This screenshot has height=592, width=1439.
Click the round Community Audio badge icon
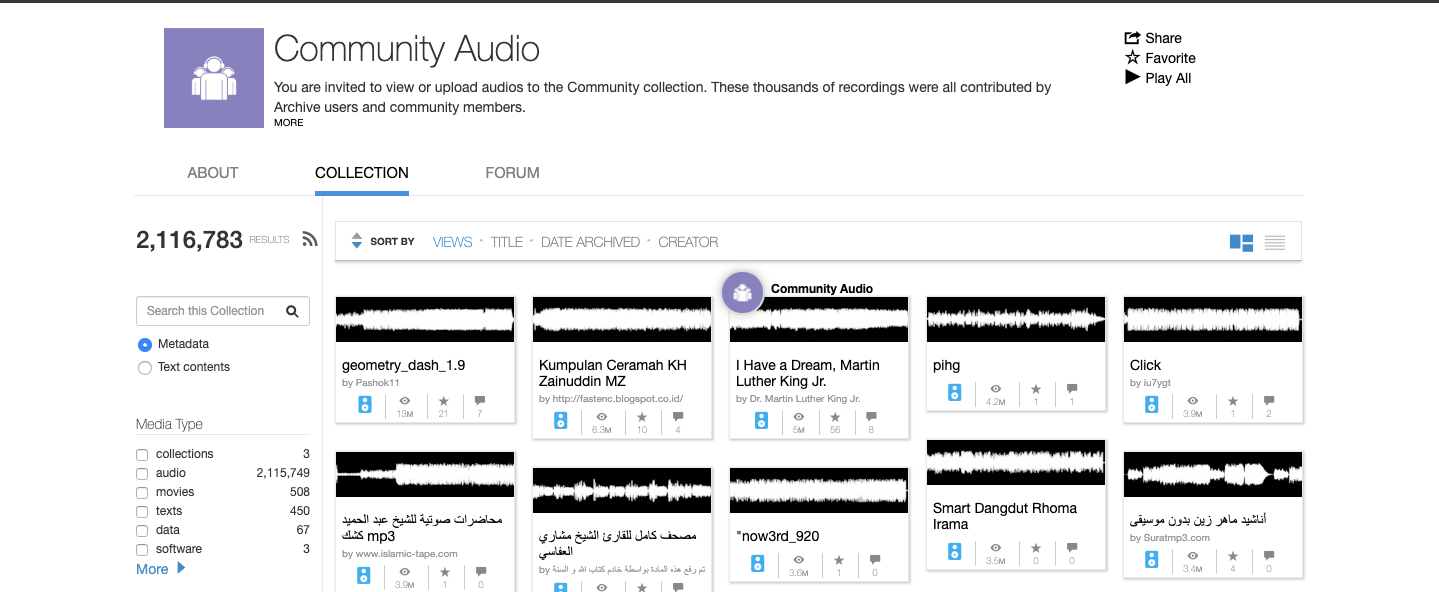(x=742, y=292)
